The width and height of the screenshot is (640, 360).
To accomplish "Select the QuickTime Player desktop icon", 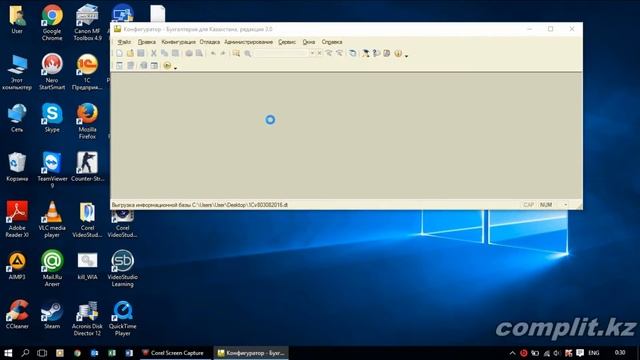I will (x=122, y=318).
